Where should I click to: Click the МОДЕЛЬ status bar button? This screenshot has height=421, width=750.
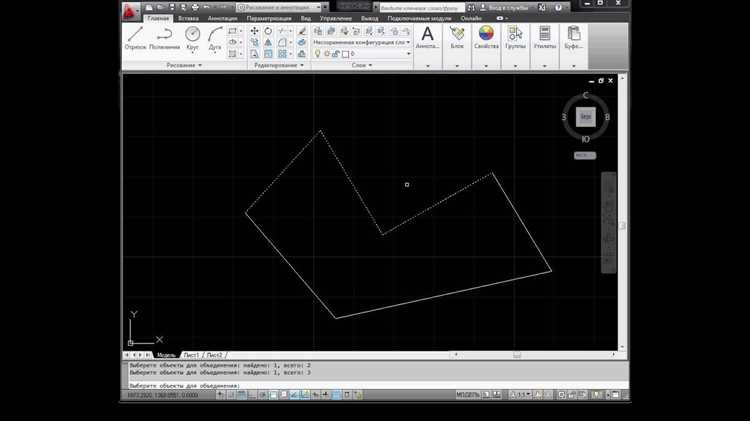point(468,395)
